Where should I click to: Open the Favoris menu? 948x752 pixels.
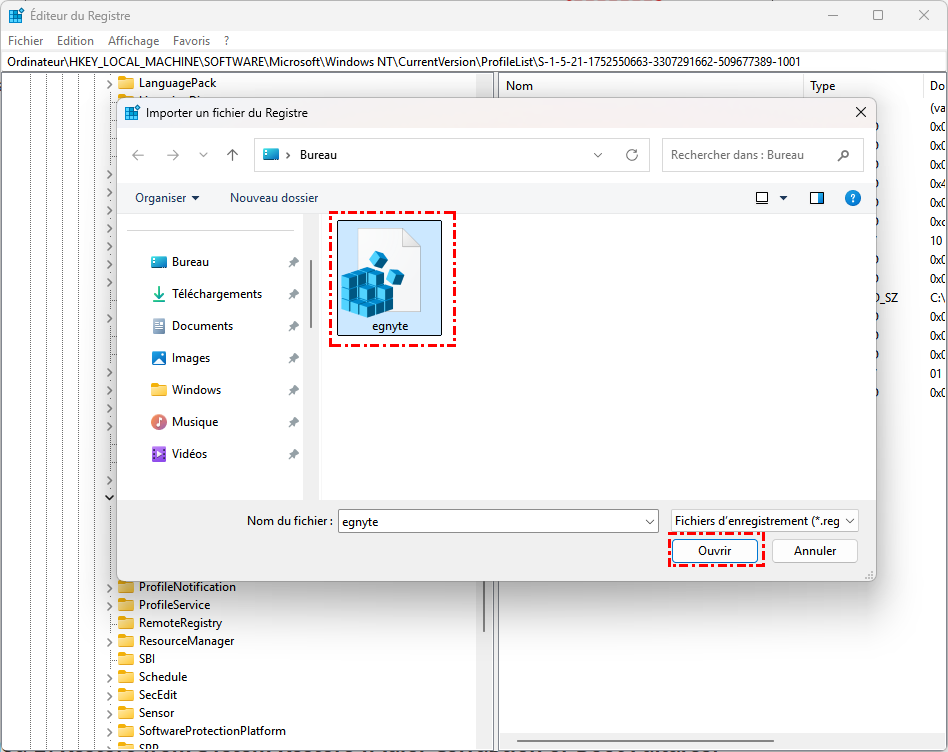(x=191, y=41)
